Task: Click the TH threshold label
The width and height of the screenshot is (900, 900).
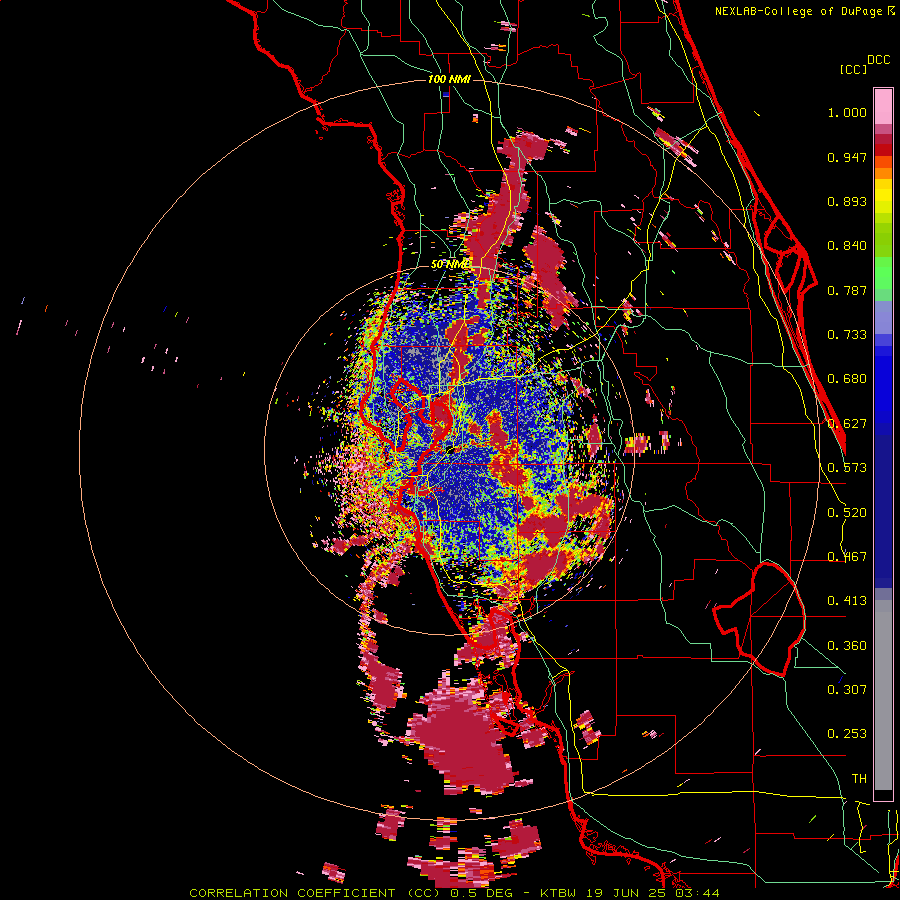Action: point(859,779)
